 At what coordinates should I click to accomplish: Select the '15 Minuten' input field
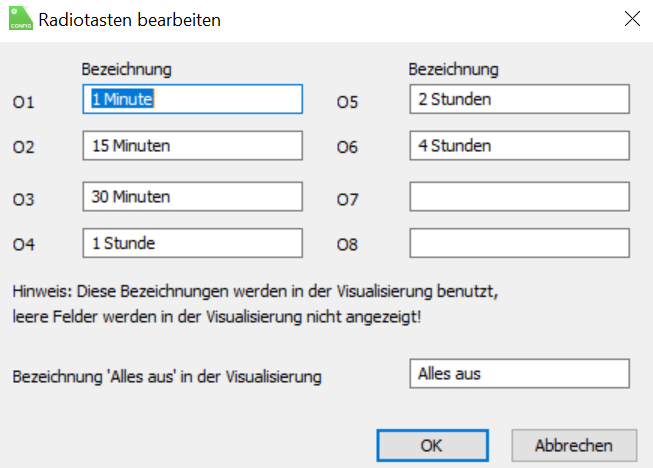(x=192, y=146)
